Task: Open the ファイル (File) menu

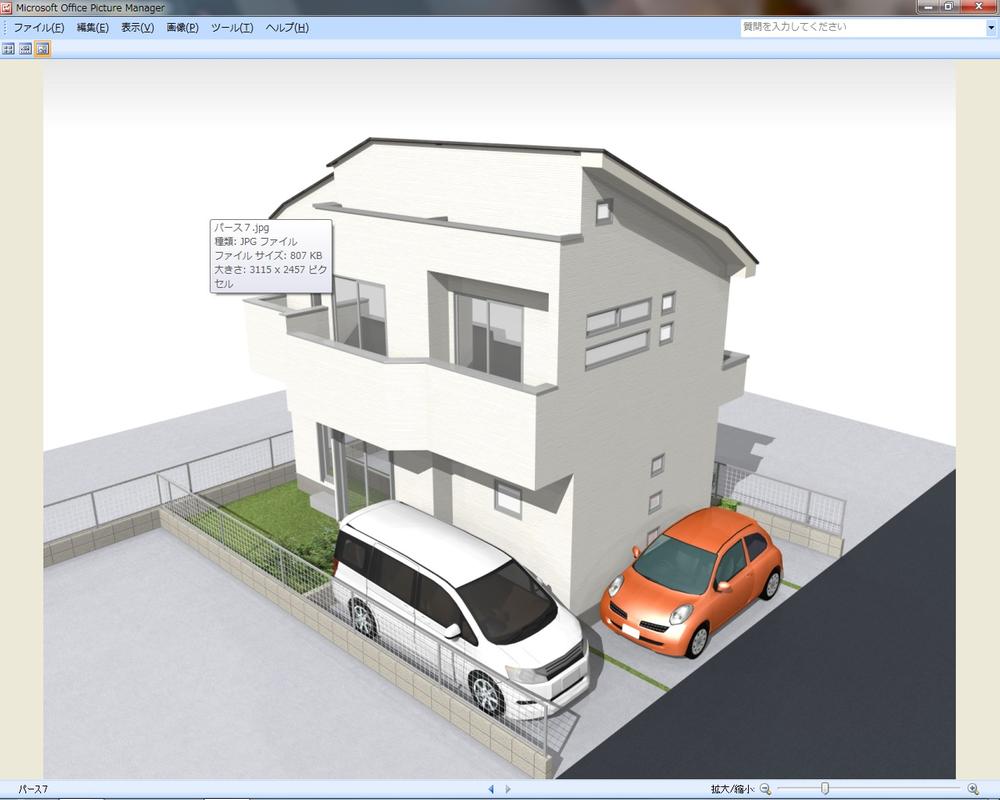Action: pyautogui.click(x=38, y=28)
